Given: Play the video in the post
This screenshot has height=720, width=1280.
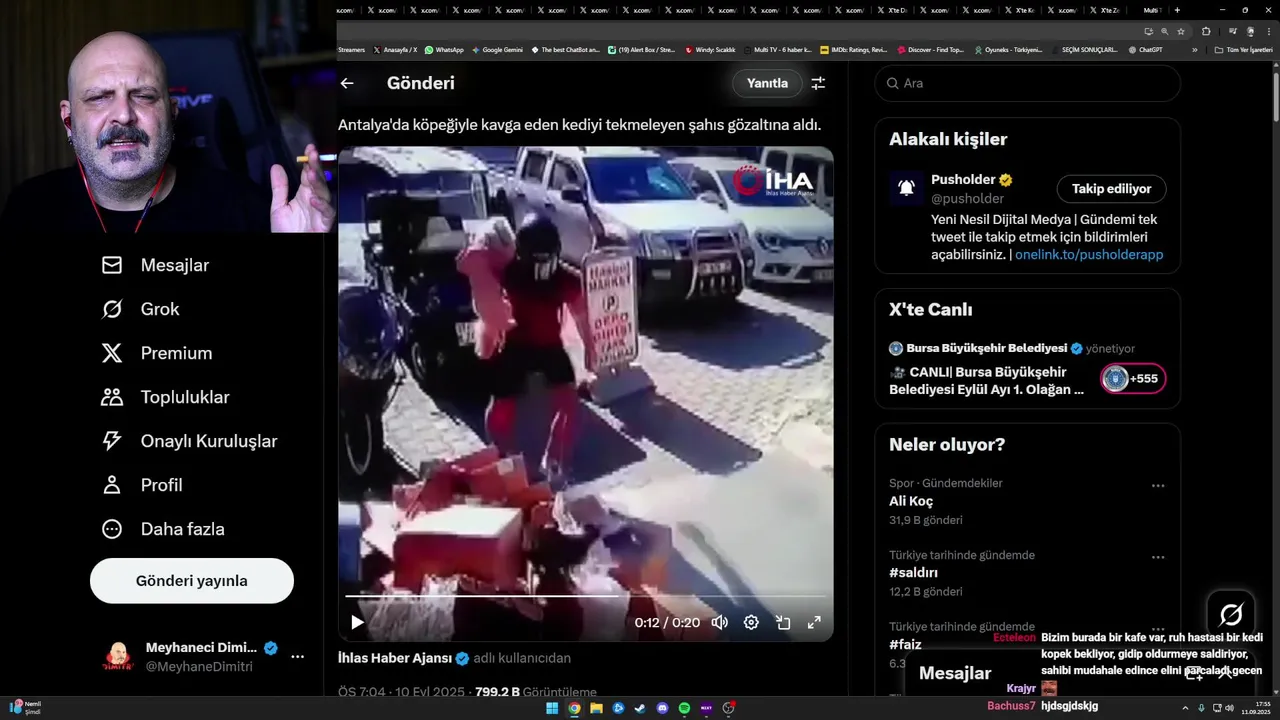Looking at the screenshot, I should tap(357, 622).
